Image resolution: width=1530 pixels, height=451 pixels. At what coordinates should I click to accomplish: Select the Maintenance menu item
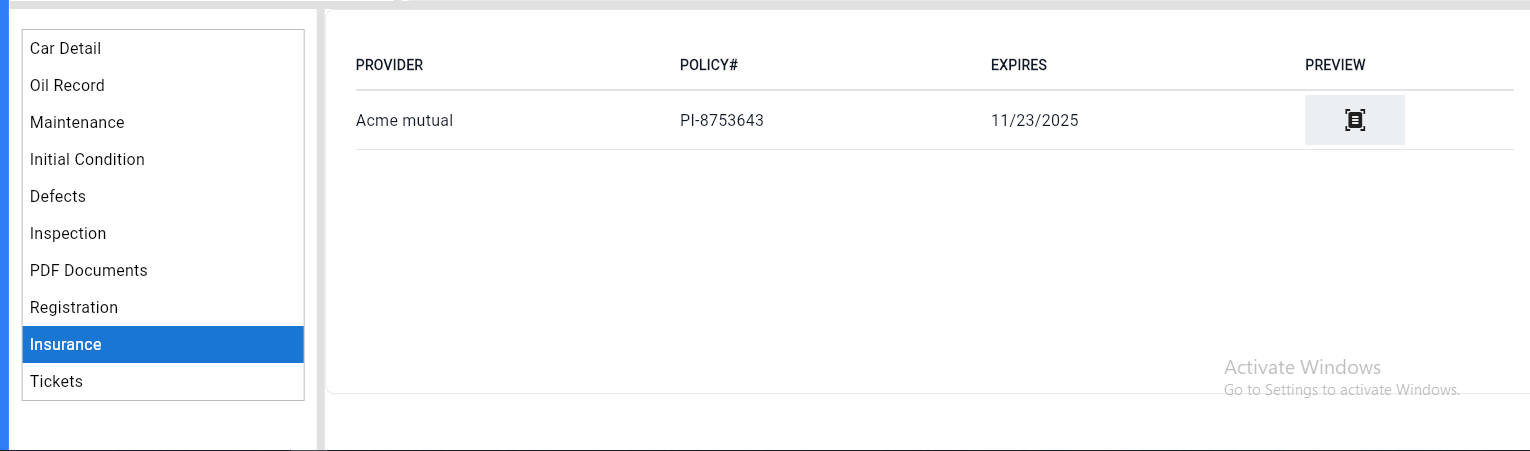point(78,122)
